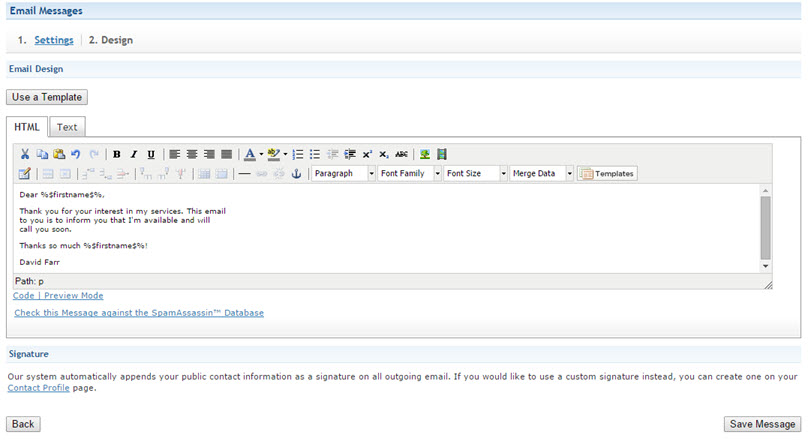
Task: Toggle bold formatting
Action: [117, 154]
